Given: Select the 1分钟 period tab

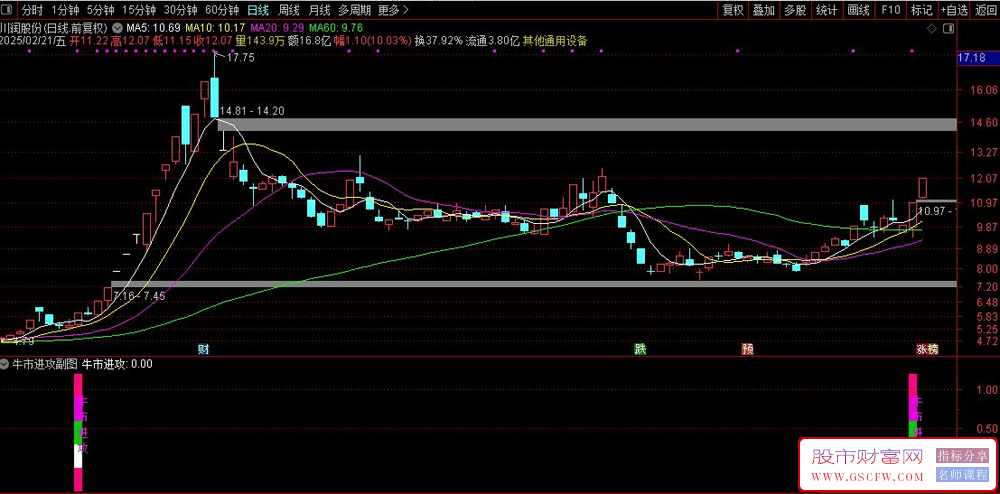Looking at the screenshot, I should tap(65, 10).
